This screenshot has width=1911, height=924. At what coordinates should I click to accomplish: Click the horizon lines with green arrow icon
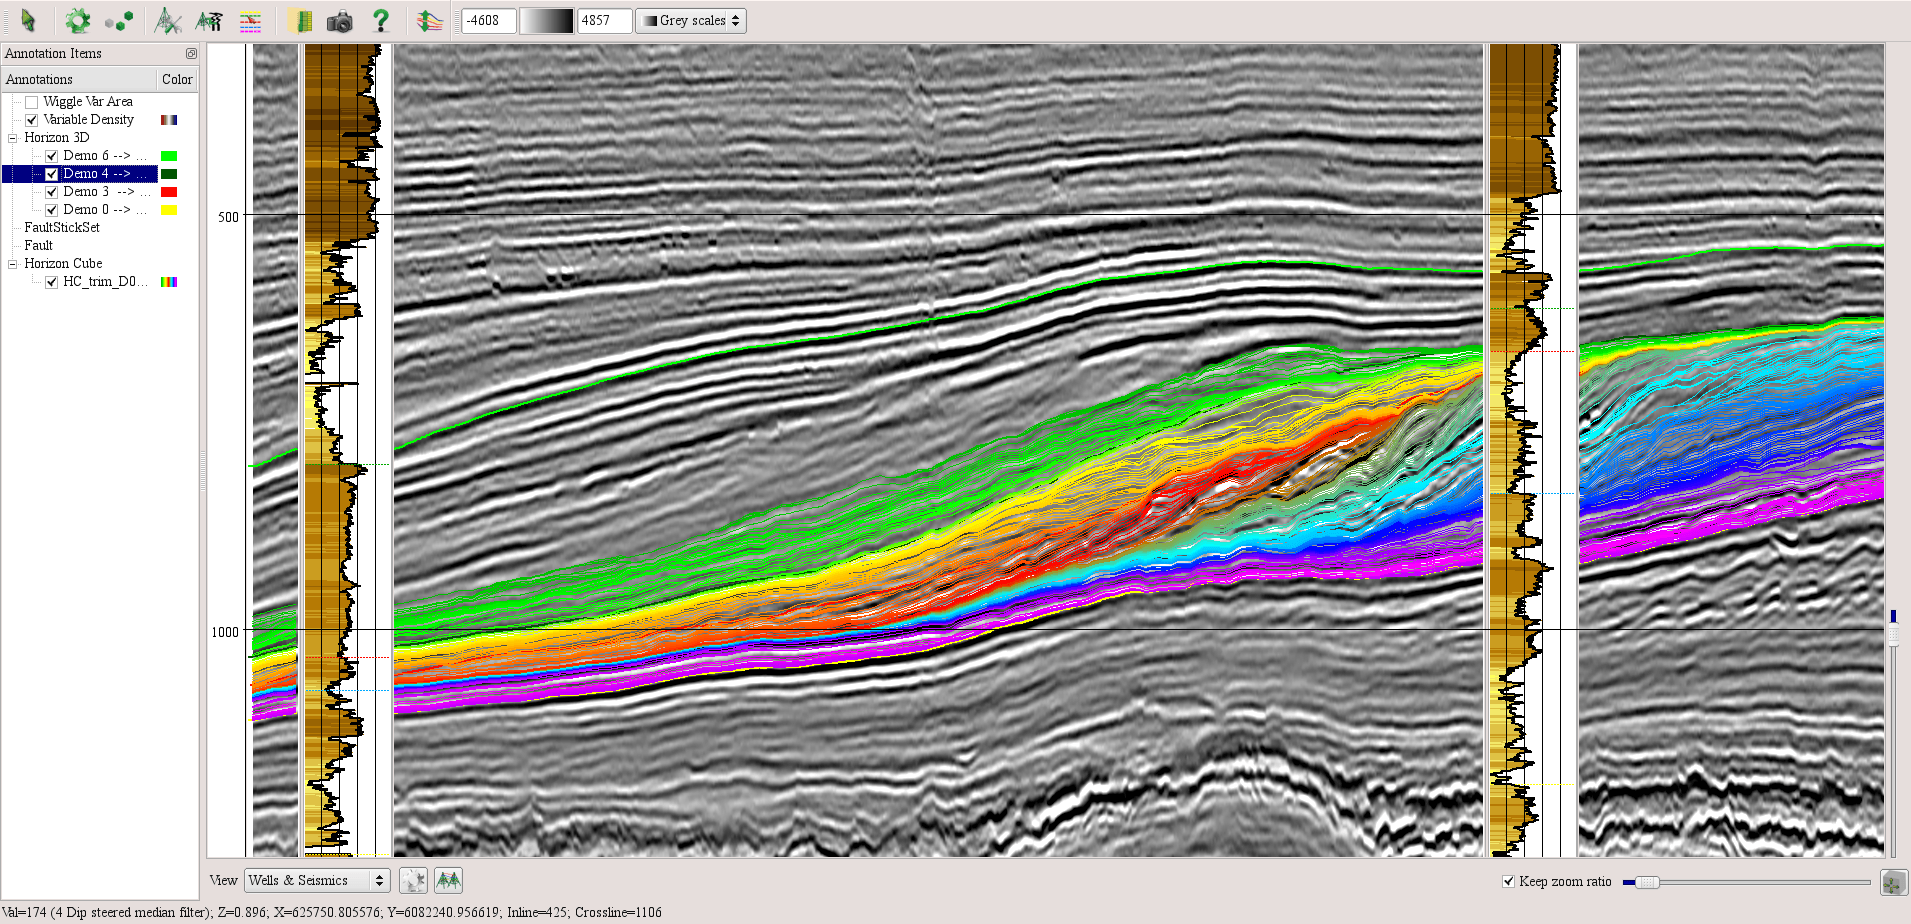point(430,20)
